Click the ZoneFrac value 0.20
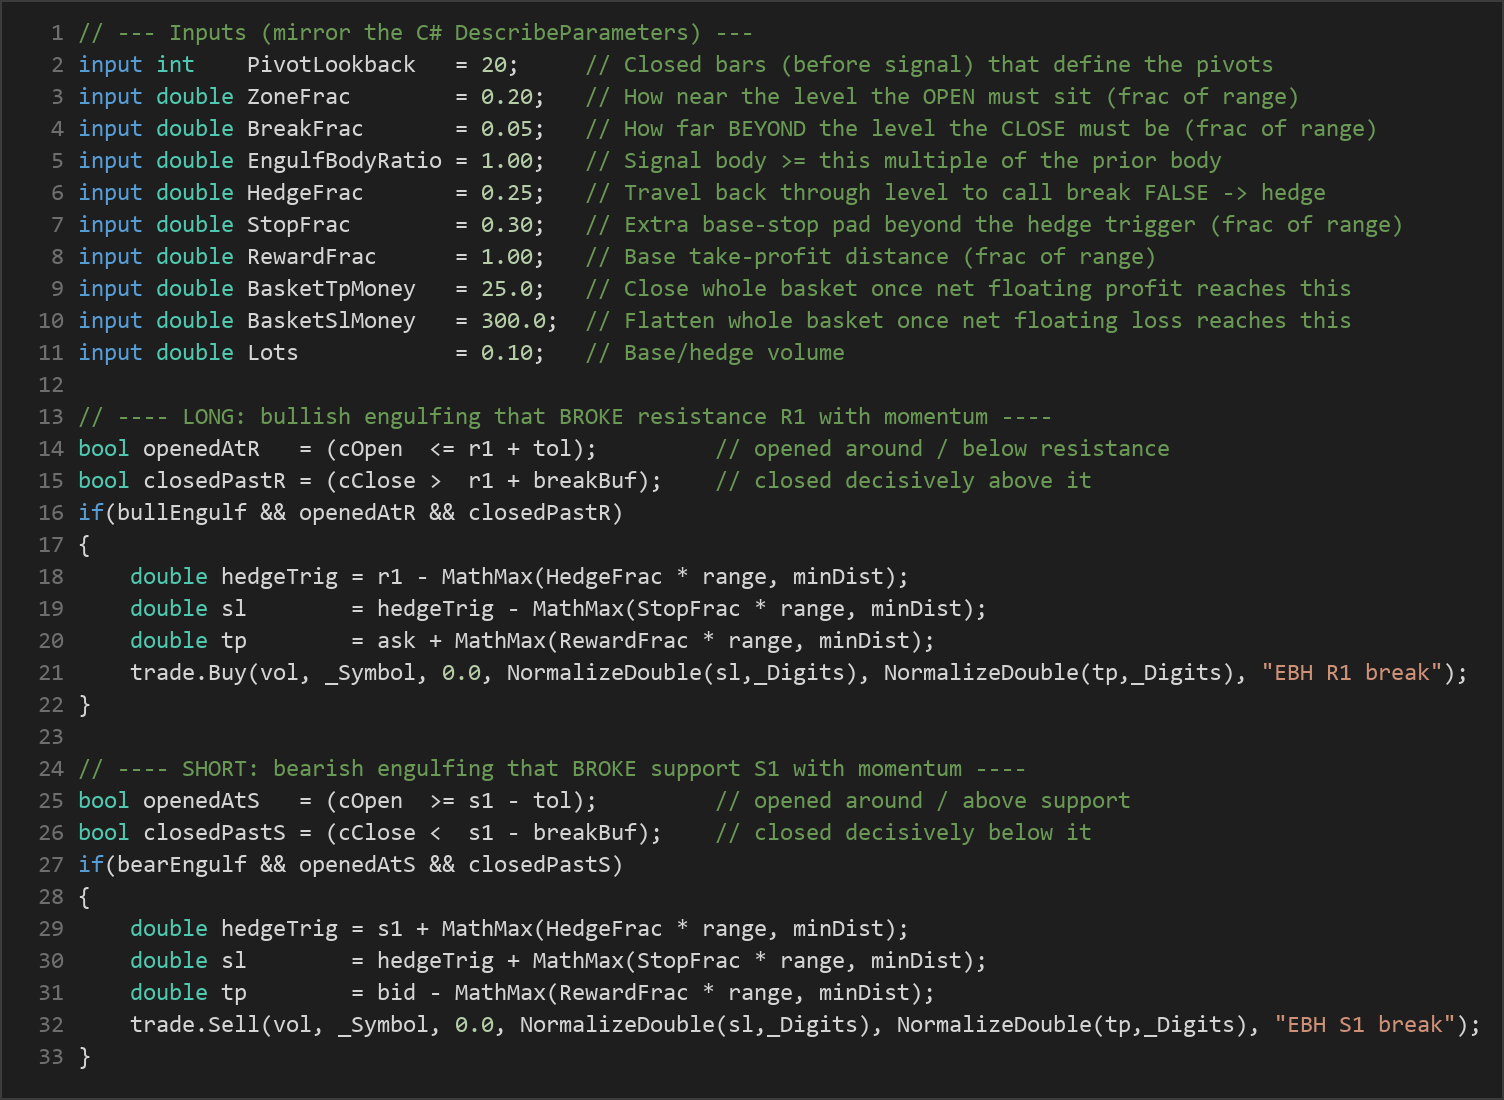The height and width of the screenshot is (1100, 1504). click(x=506, y=97)
